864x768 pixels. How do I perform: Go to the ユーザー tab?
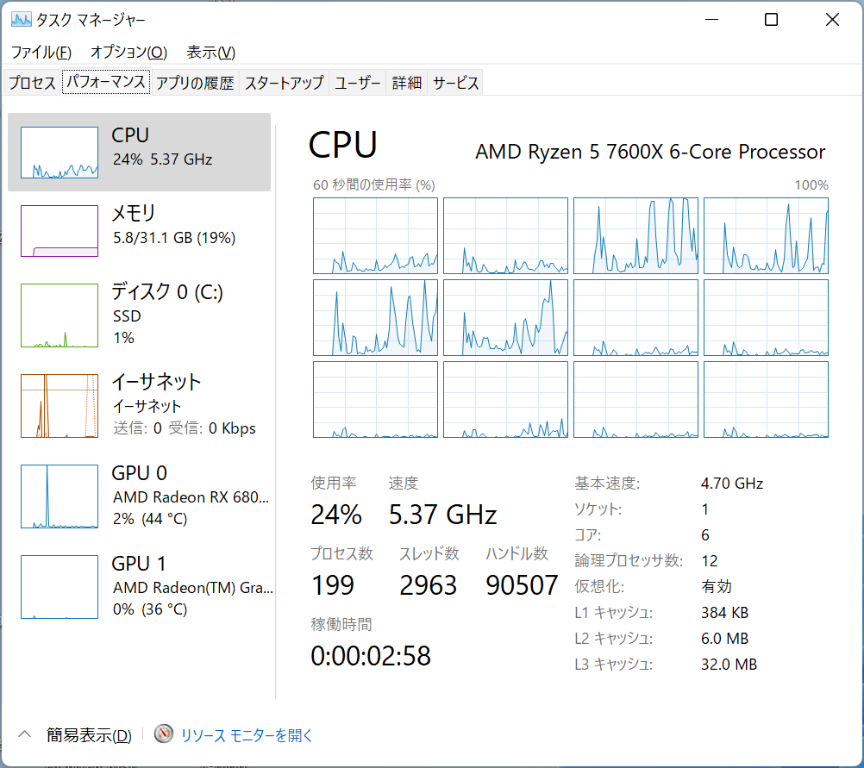[358, 83]
